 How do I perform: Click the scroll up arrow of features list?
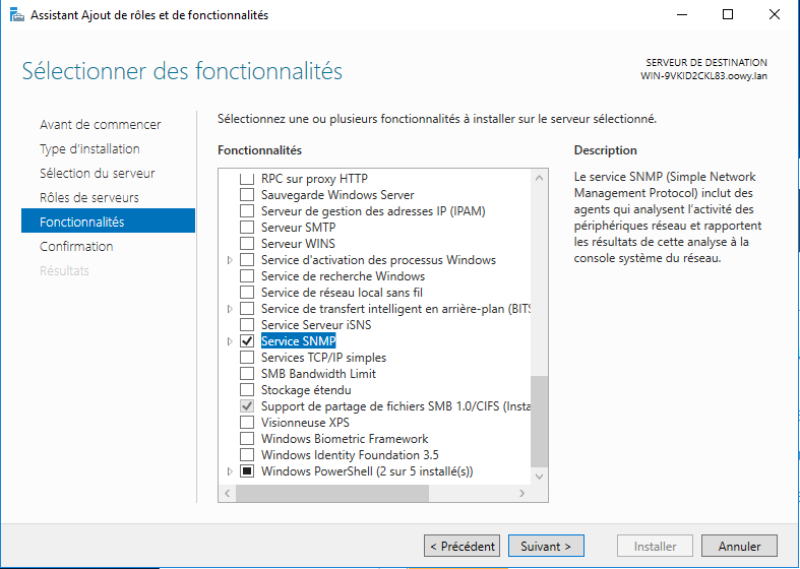pyautogui.click(x=540, y=178)
